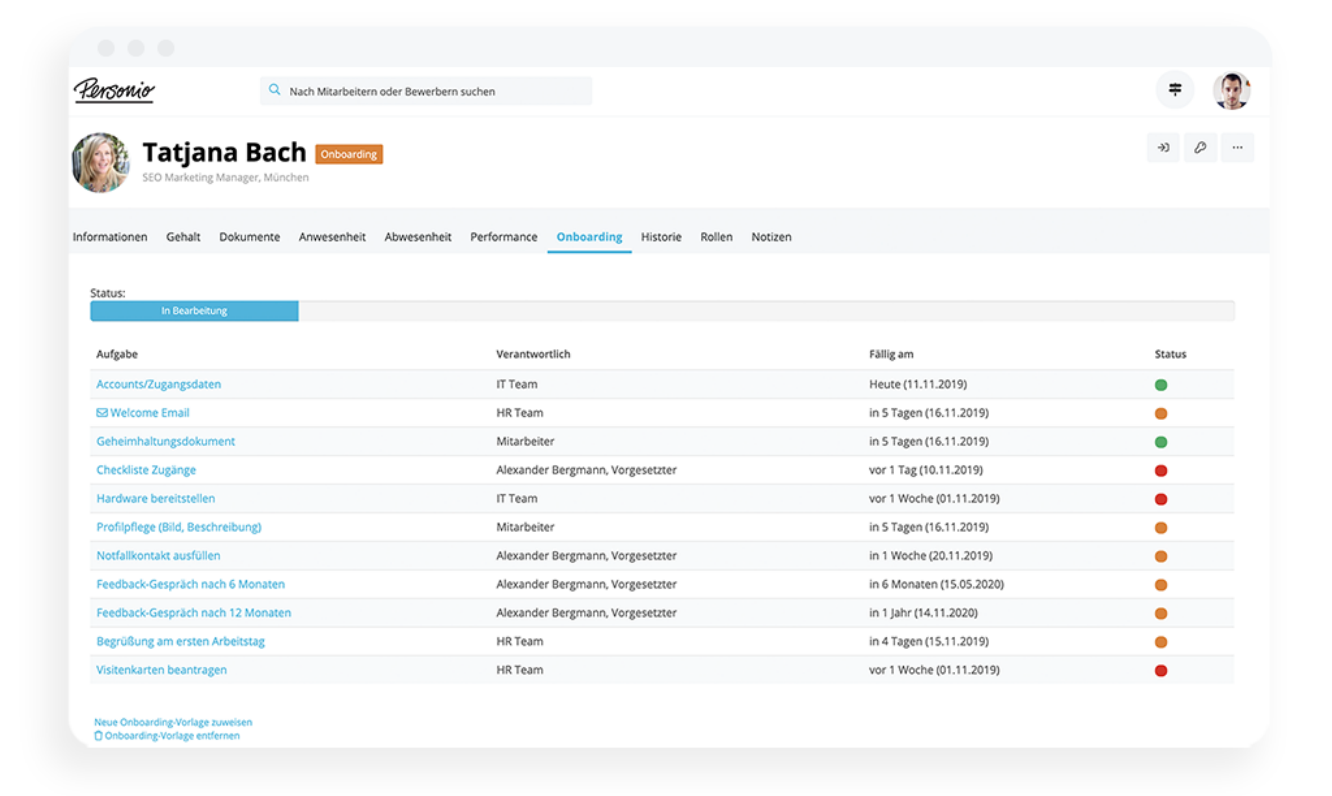Select the Onboarding tab

pos(589,237)
